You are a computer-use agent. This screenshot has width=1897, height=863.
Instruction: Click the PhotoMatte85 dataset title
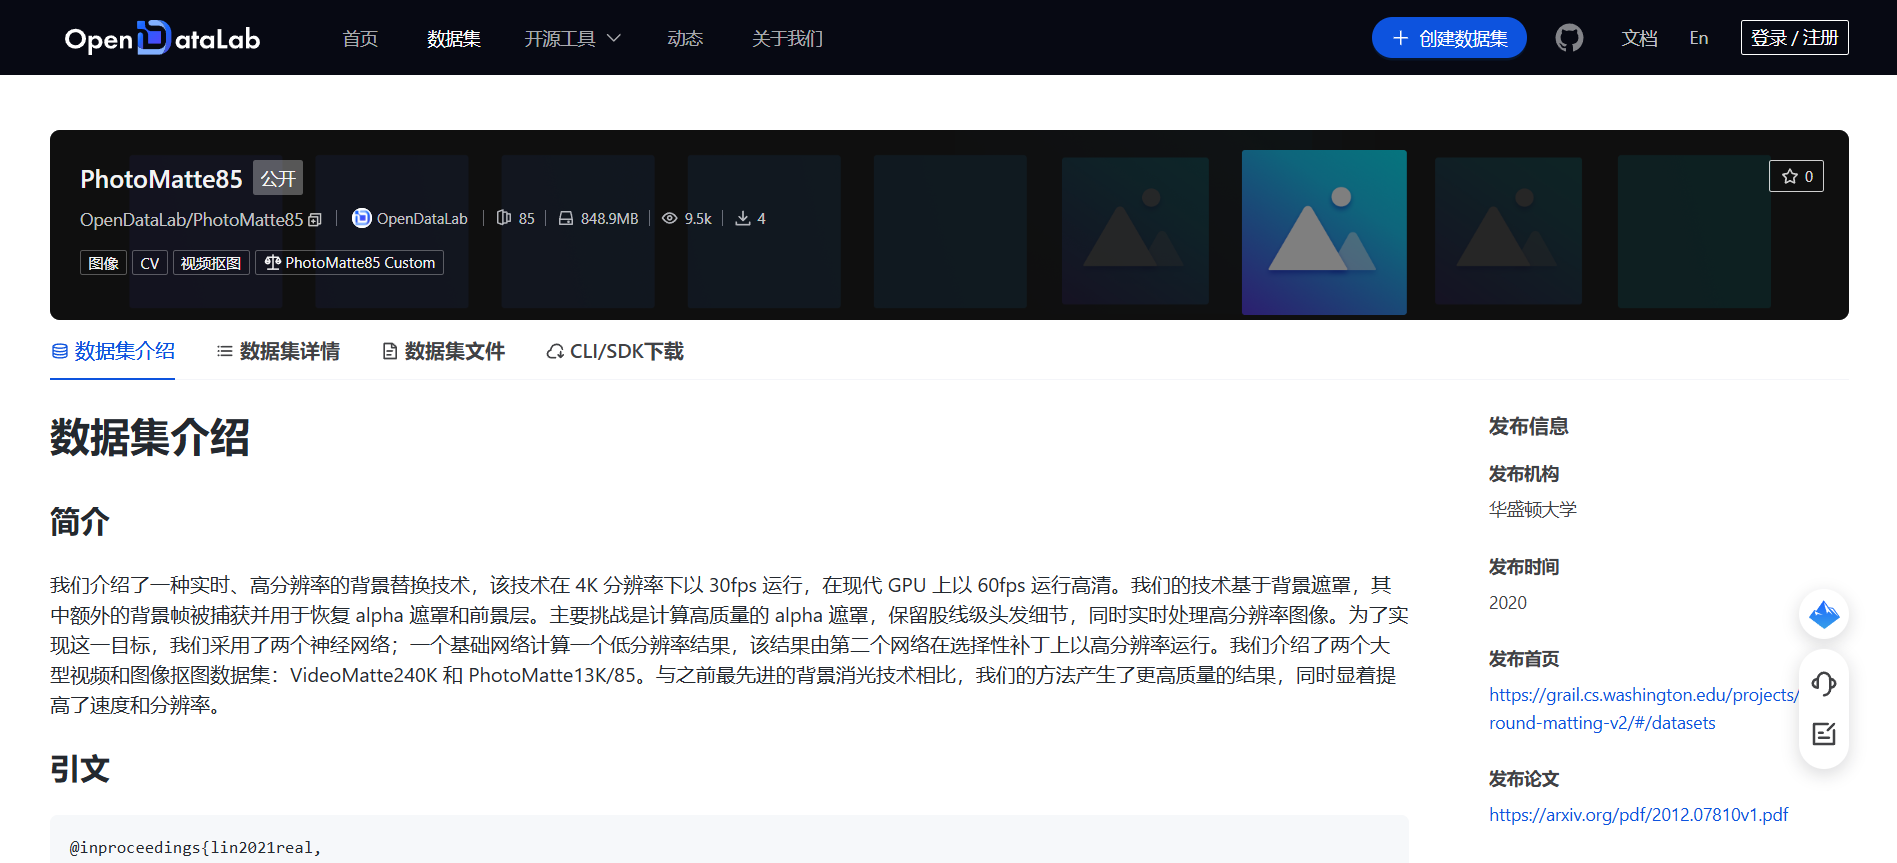tap(161, 179)
